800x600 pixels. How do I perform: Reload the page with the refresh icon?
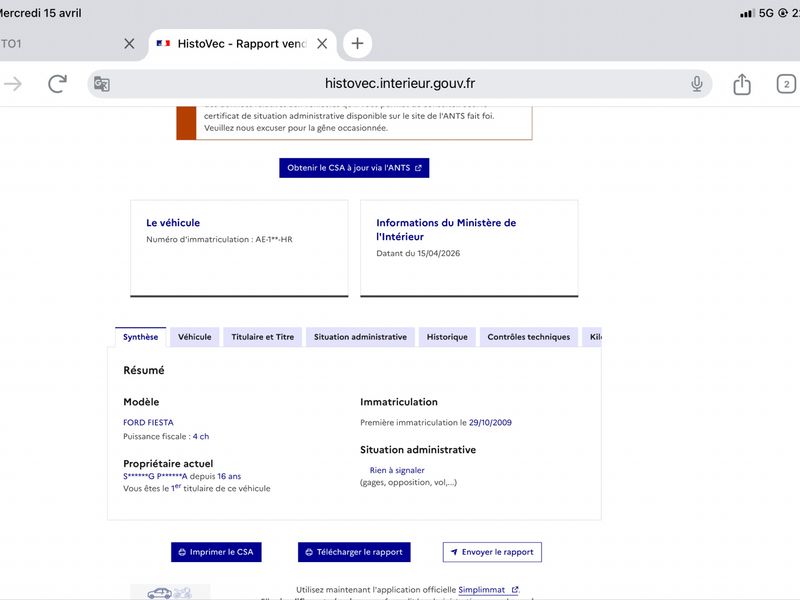coord(57,84)
